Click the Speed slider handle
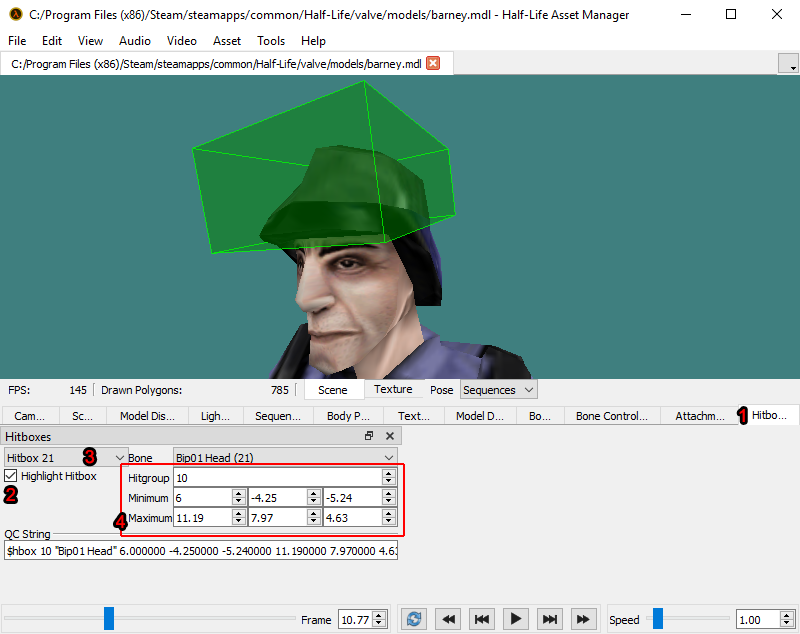Image resolution: width=800 pixels, height=634 pixels. click(x=658, y=618)
